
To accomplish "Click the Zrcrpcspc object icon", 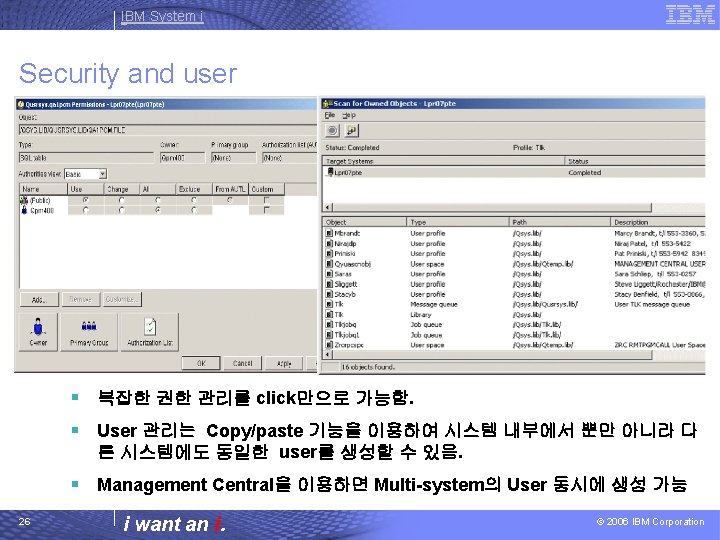I will (329, 344).
